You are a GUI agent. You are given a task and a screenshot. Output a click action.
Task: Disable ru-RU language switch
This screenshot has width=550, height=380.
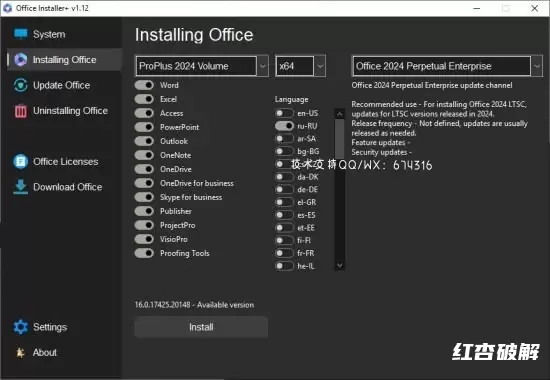pyautogui.click(x=284, y=126)
